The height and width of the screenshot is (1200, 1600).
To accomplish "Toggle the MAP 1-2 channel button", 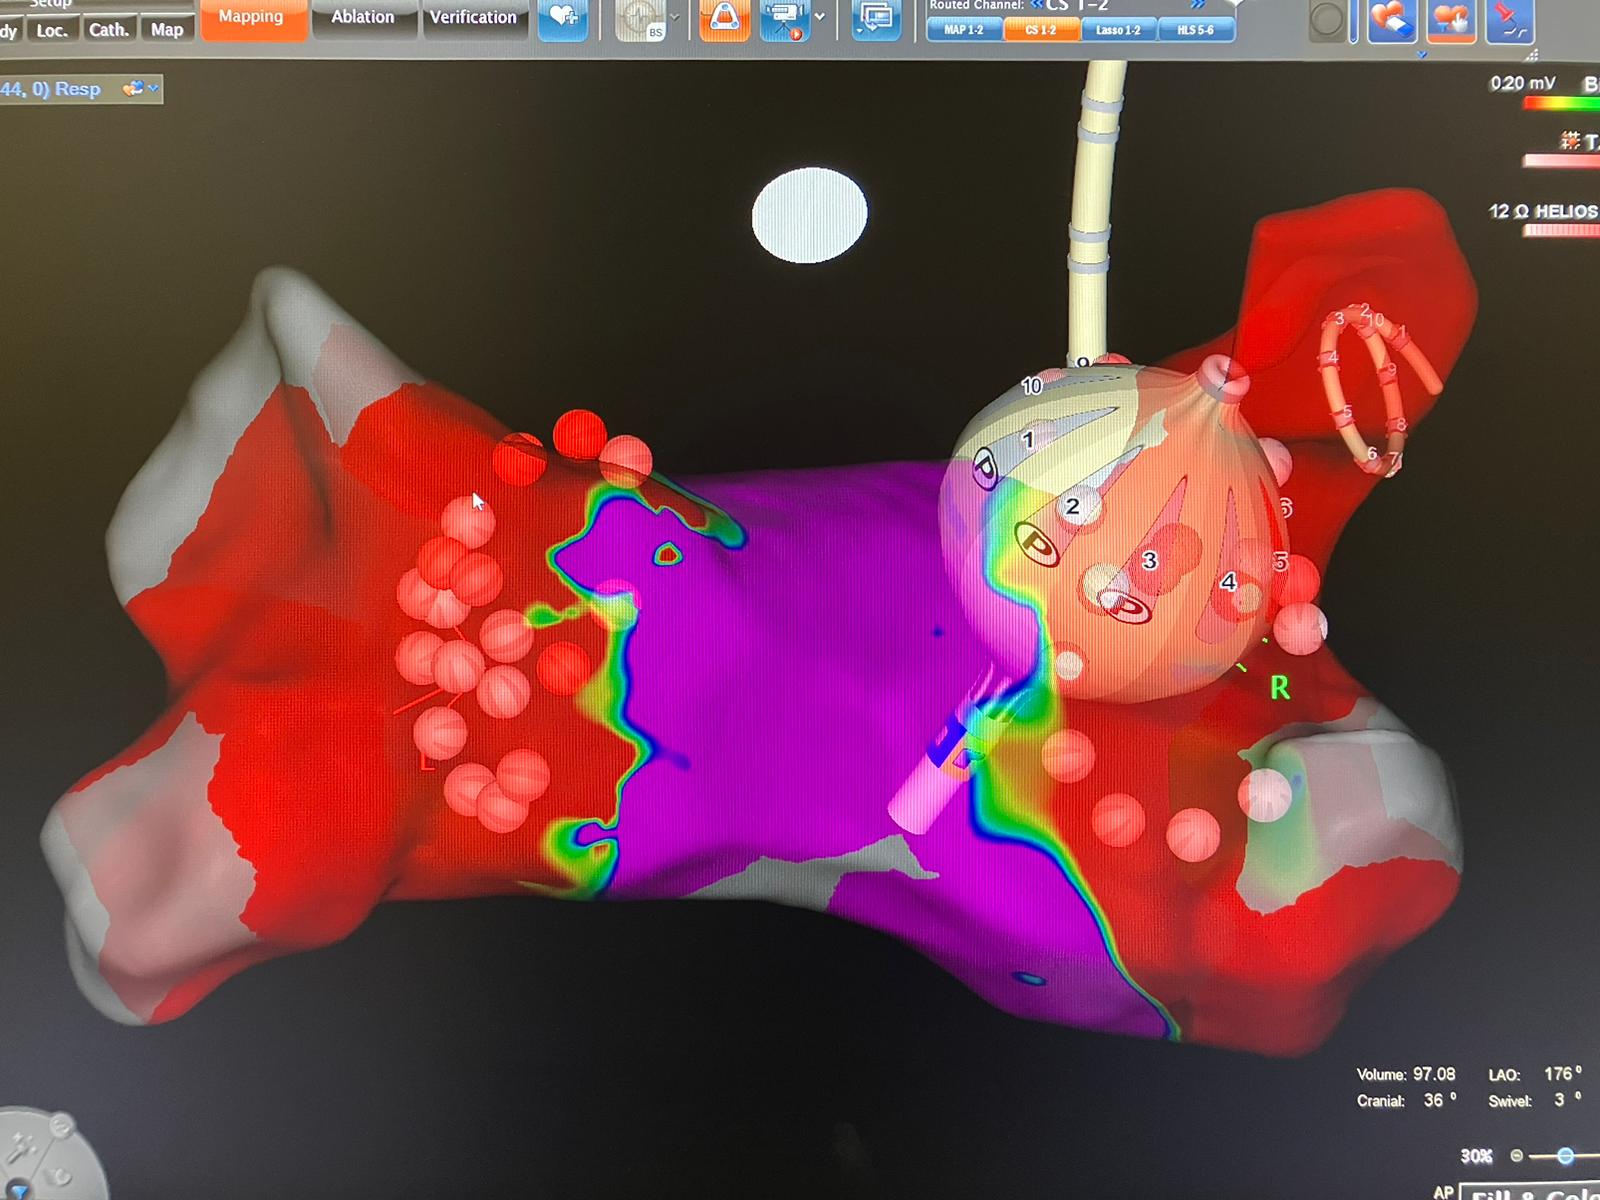I will pos(964,30).
